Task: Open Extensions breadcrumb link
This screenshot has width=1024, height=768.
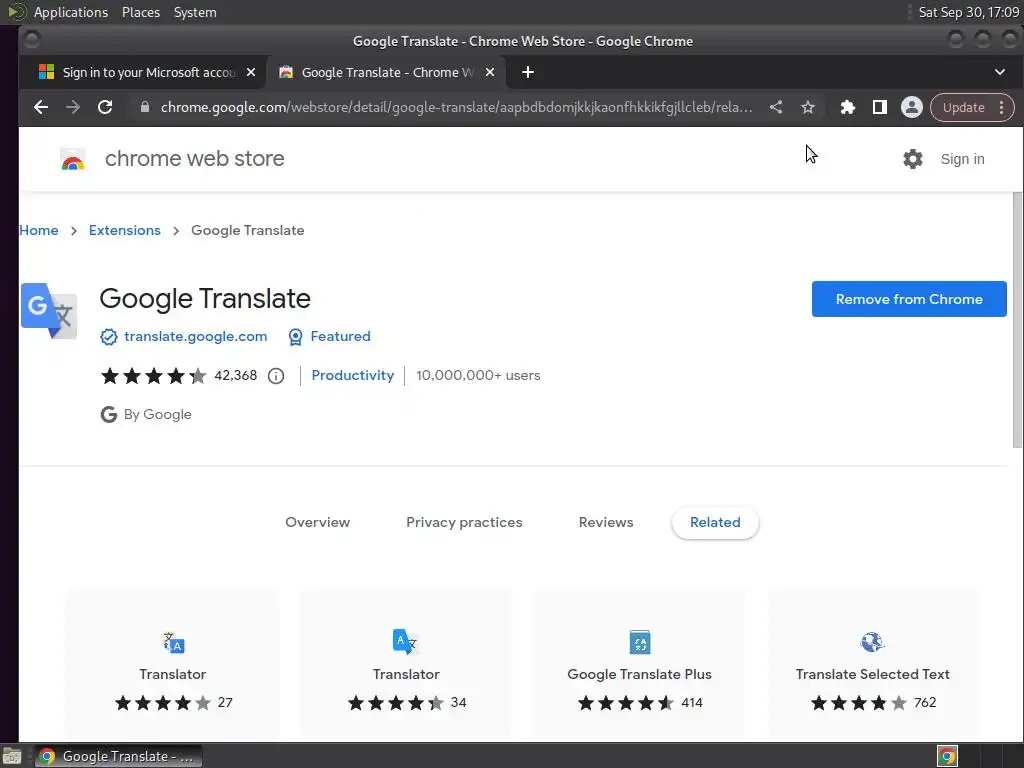Action: pos(125,231)
